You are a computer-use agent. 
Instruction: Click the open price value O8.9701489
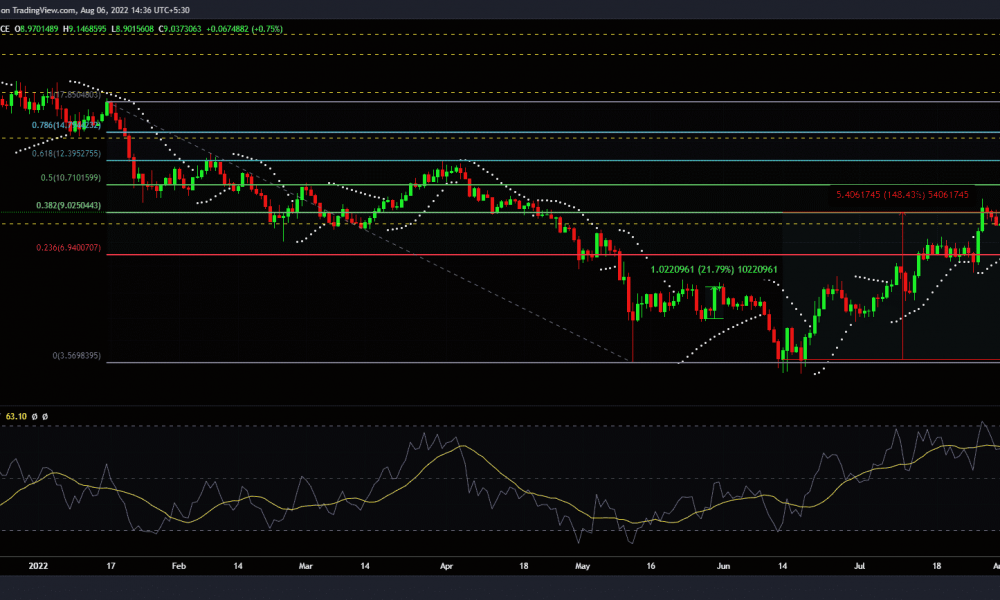click(36, 29)
